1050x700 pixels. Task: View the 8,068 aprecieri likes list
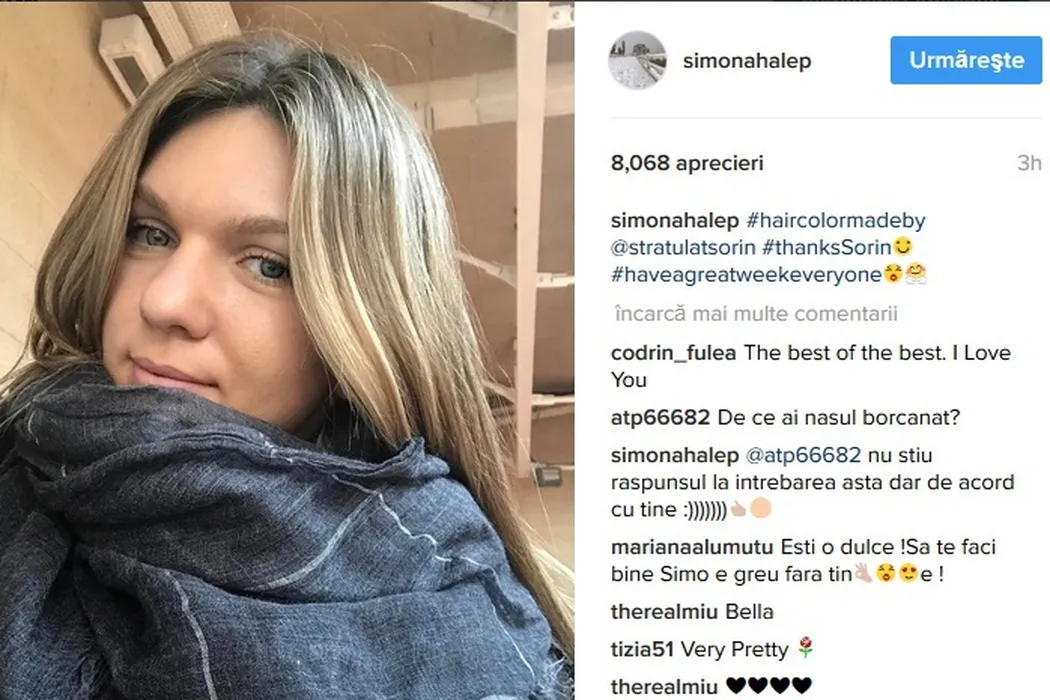(687, 163)
